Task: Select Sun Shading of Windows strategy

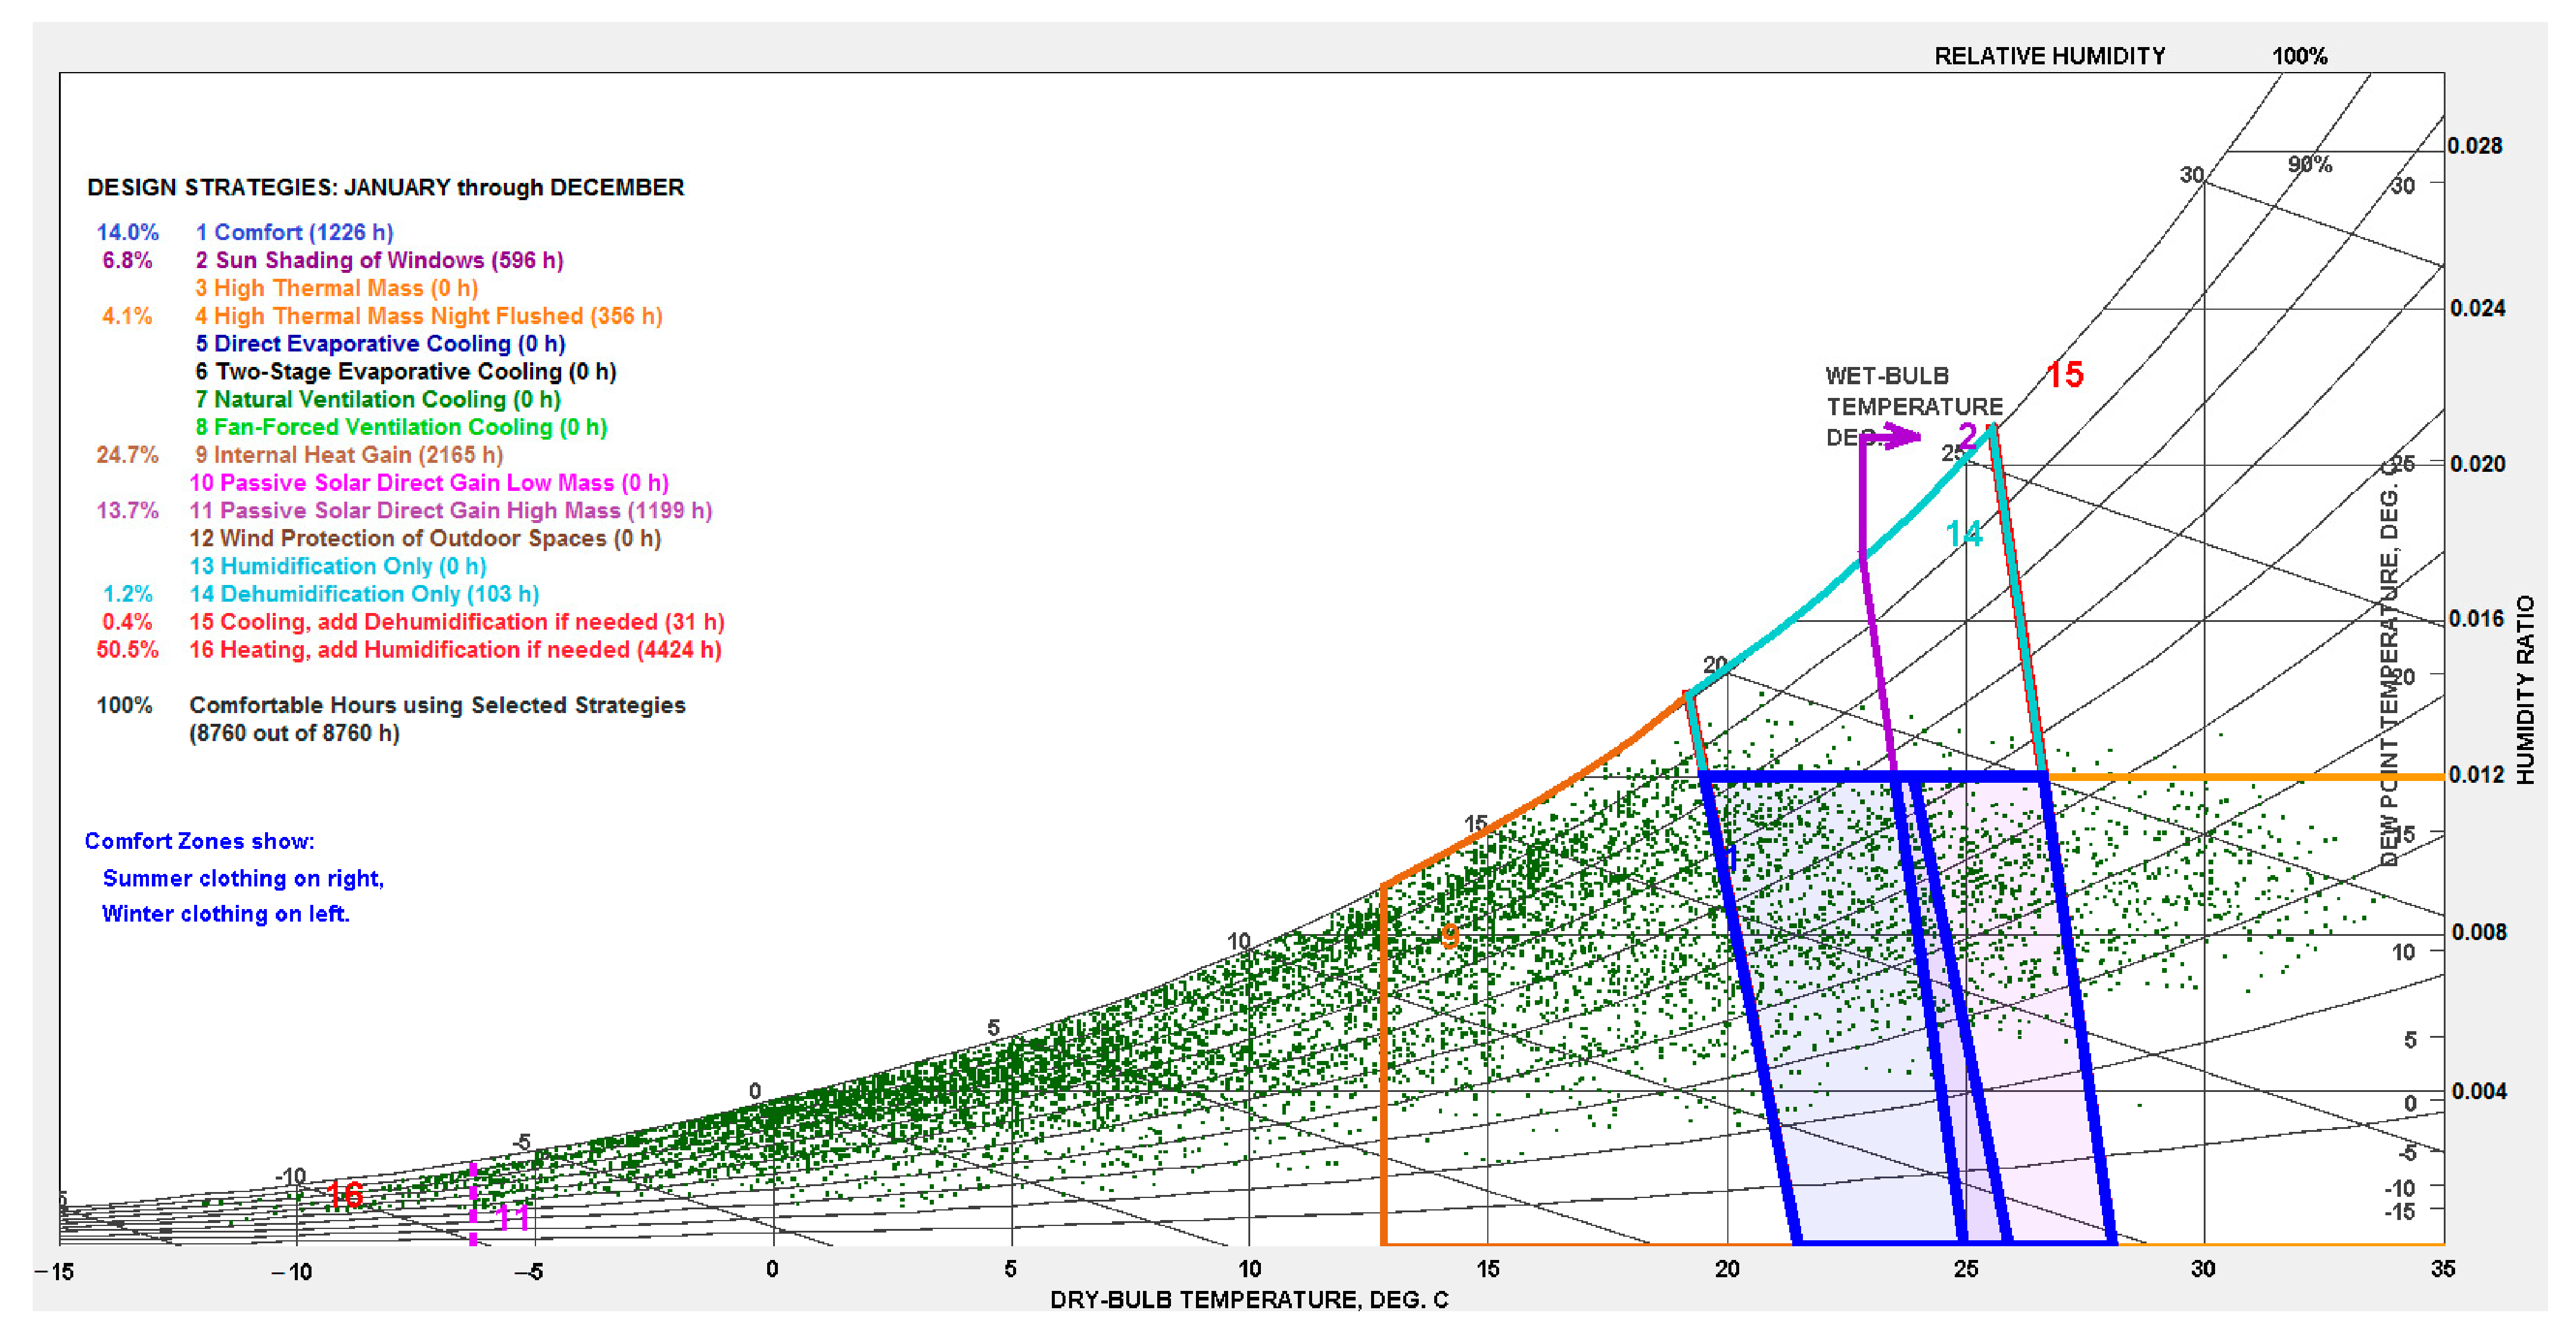Action: tap(379, 260)
